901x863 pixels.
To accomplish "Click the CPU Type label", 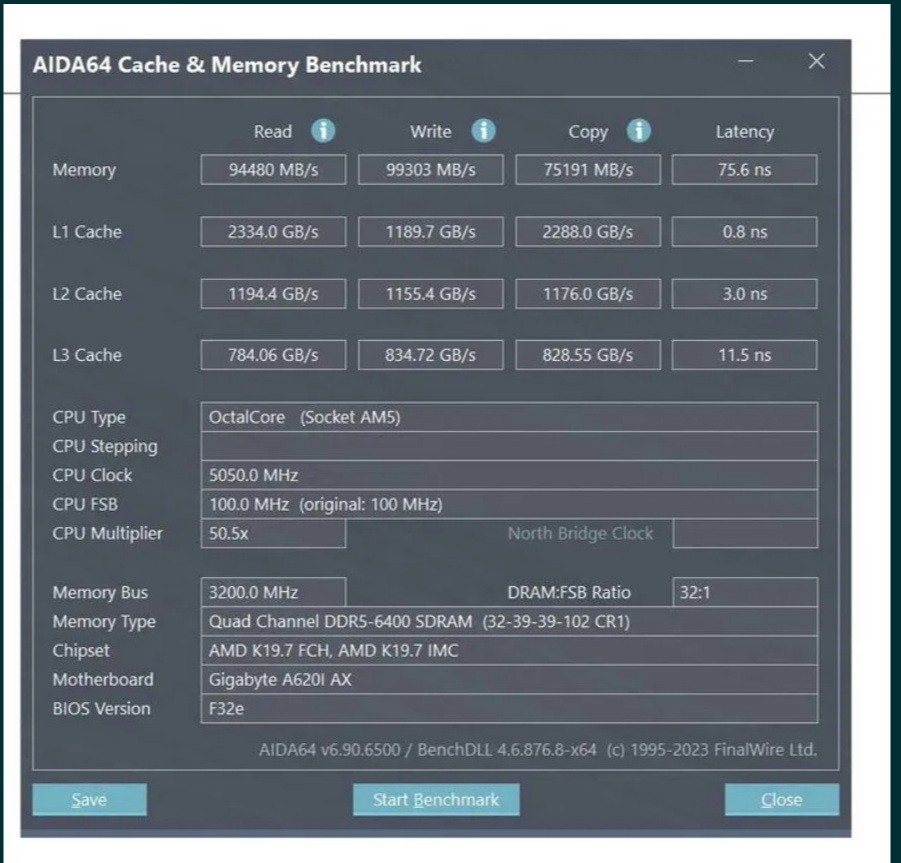I will tap(89, 418).
